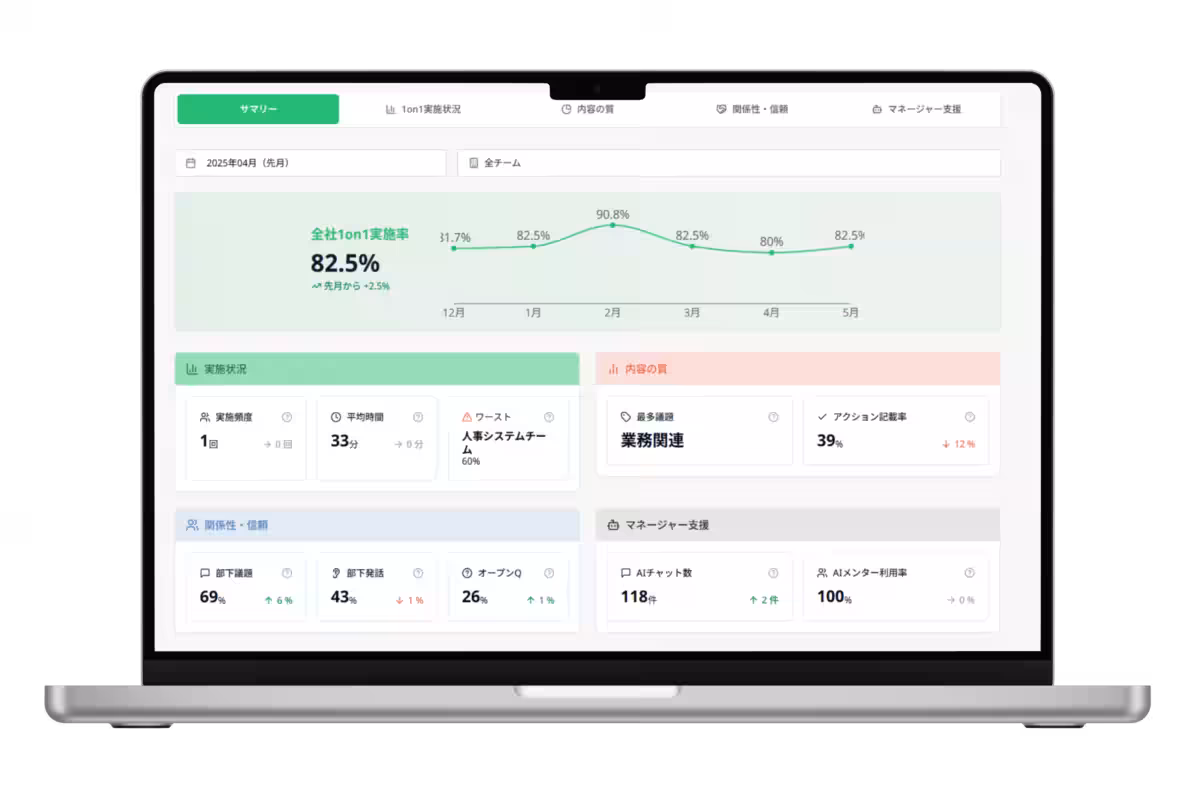1200x800 pixels.
Task: Click help icon on 実施頻度 card
Action: click(x=287, y=417)
